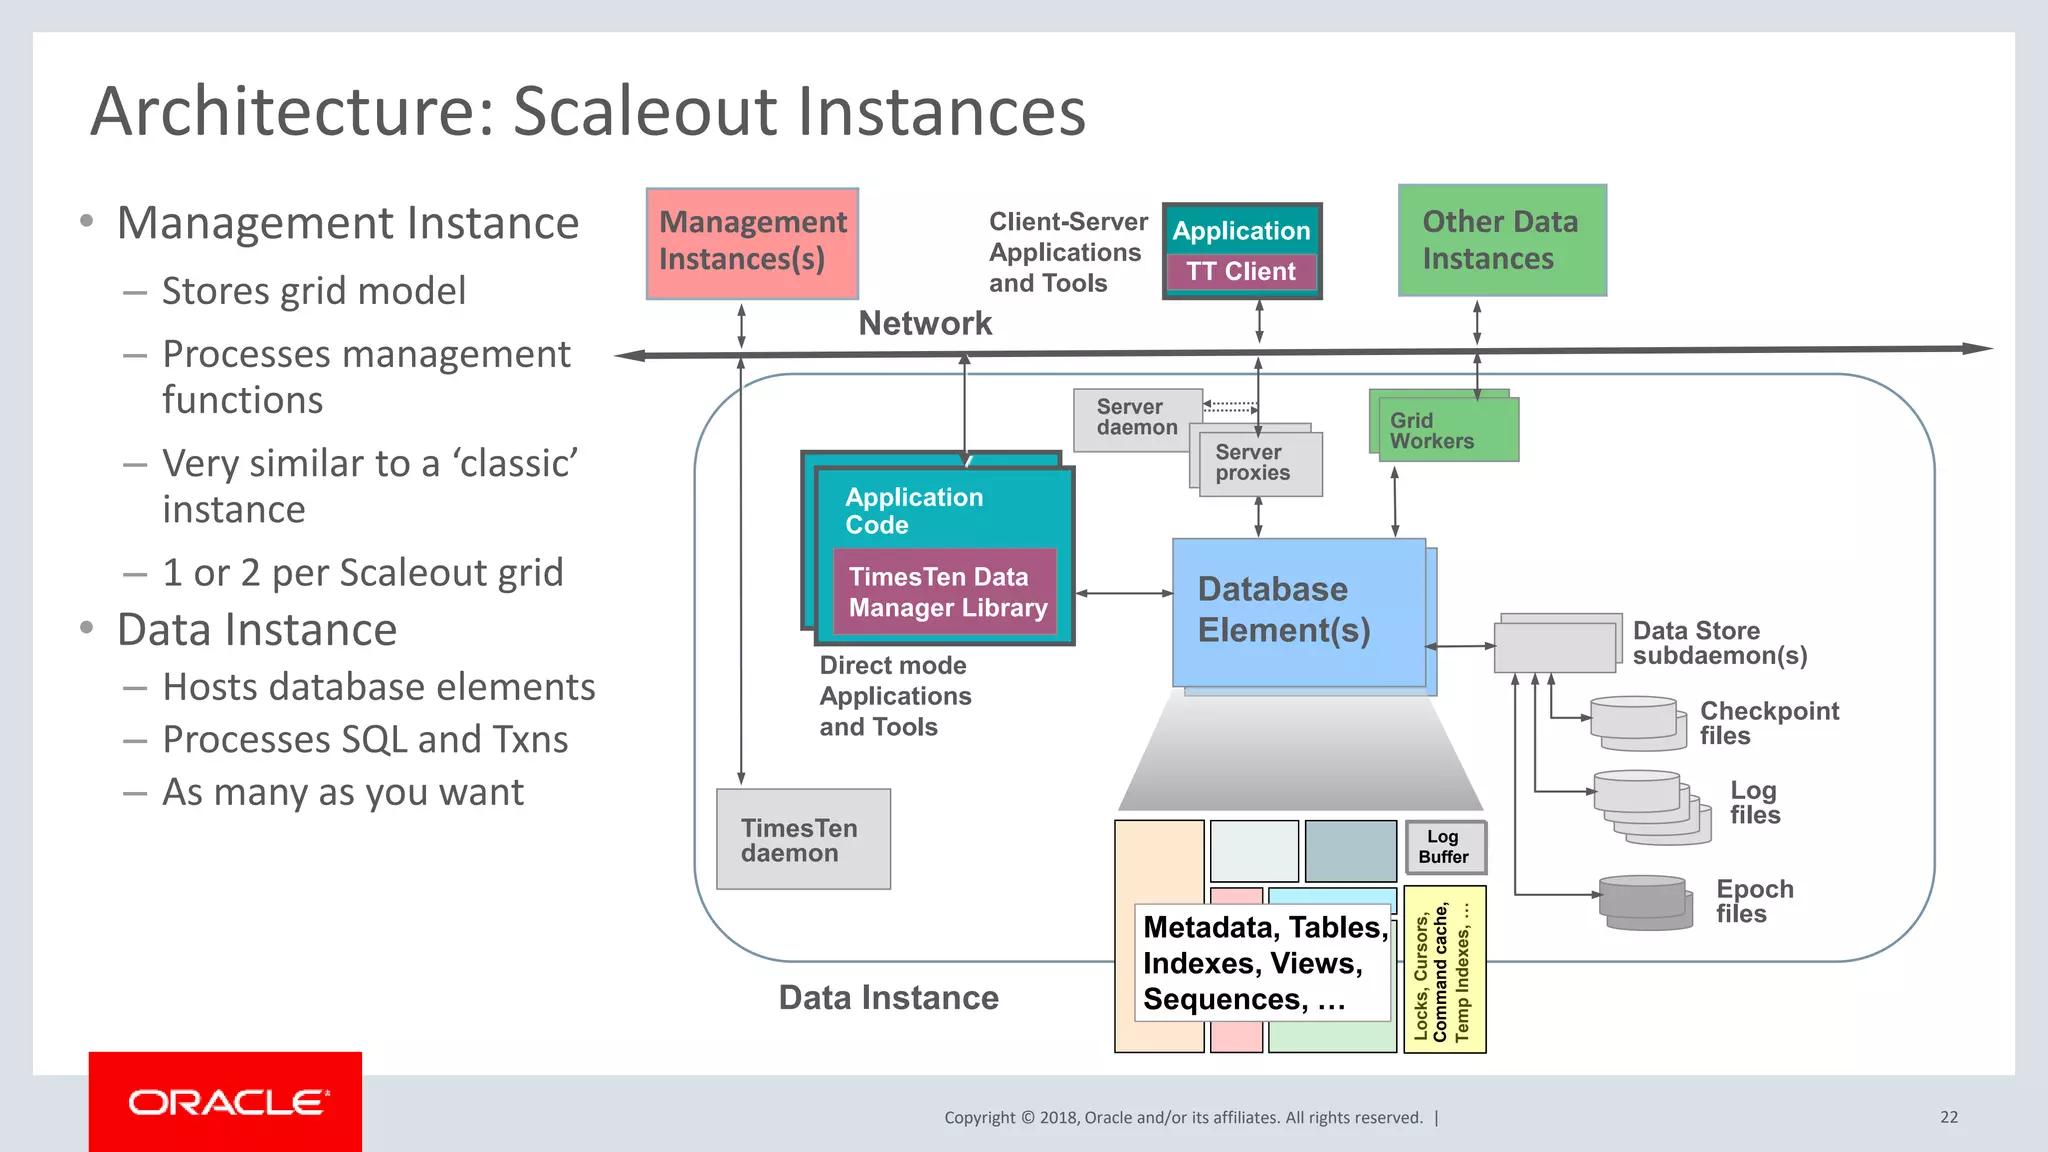The width and height of the screenshot is (2048, 1152).
Task: Click the slide number 22
Action: click(x=1948, y=1117)
